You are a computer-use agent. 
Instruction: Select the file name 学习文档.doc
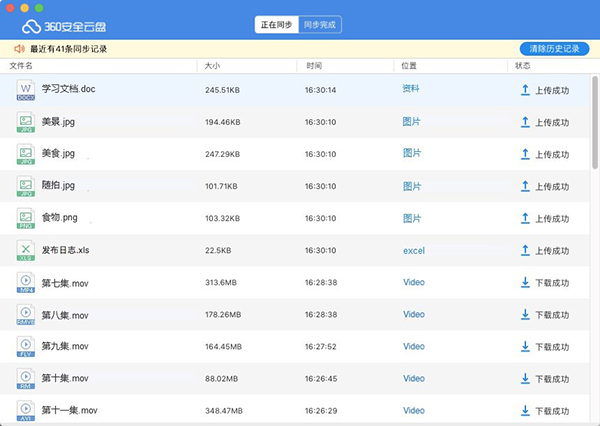[x=68, y=89]
